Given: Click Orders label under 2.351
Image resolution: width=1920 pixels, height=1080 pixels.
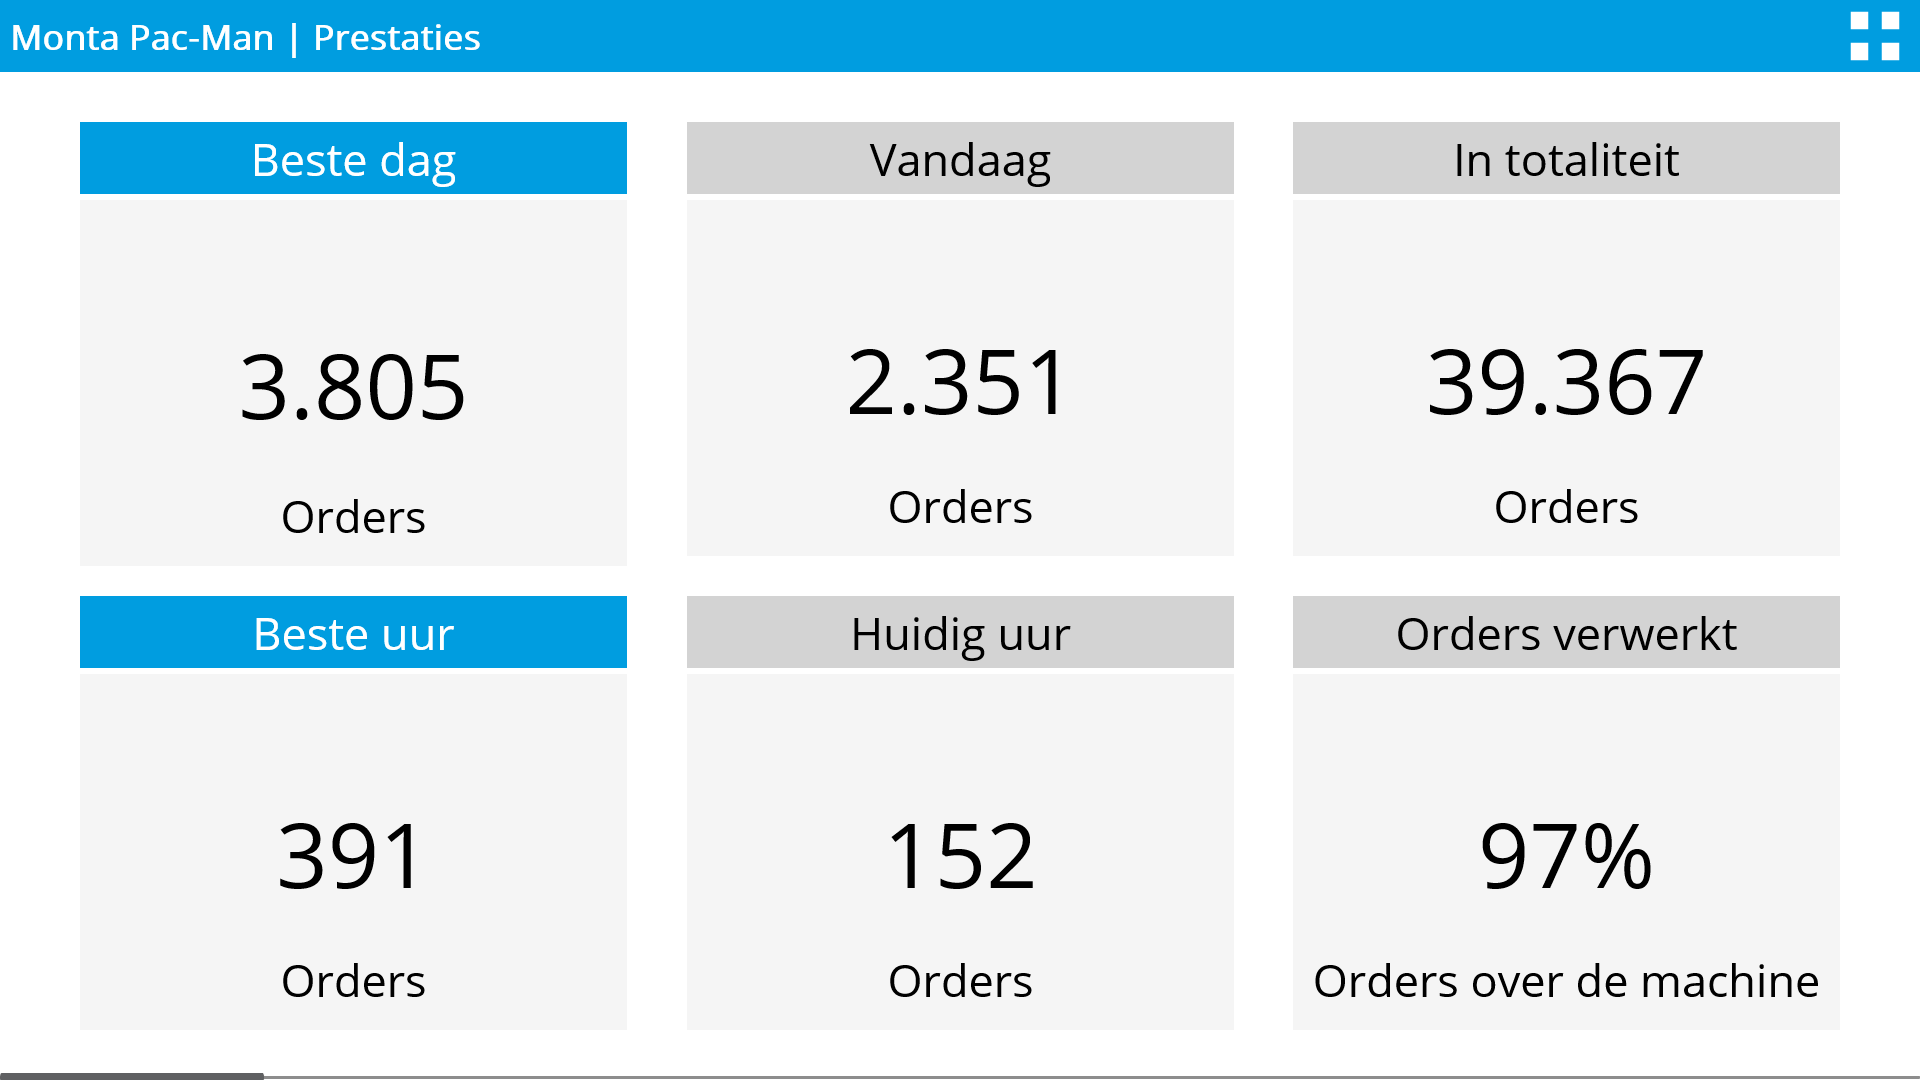Looking at the screenshot, I should [x=960, y=507].
